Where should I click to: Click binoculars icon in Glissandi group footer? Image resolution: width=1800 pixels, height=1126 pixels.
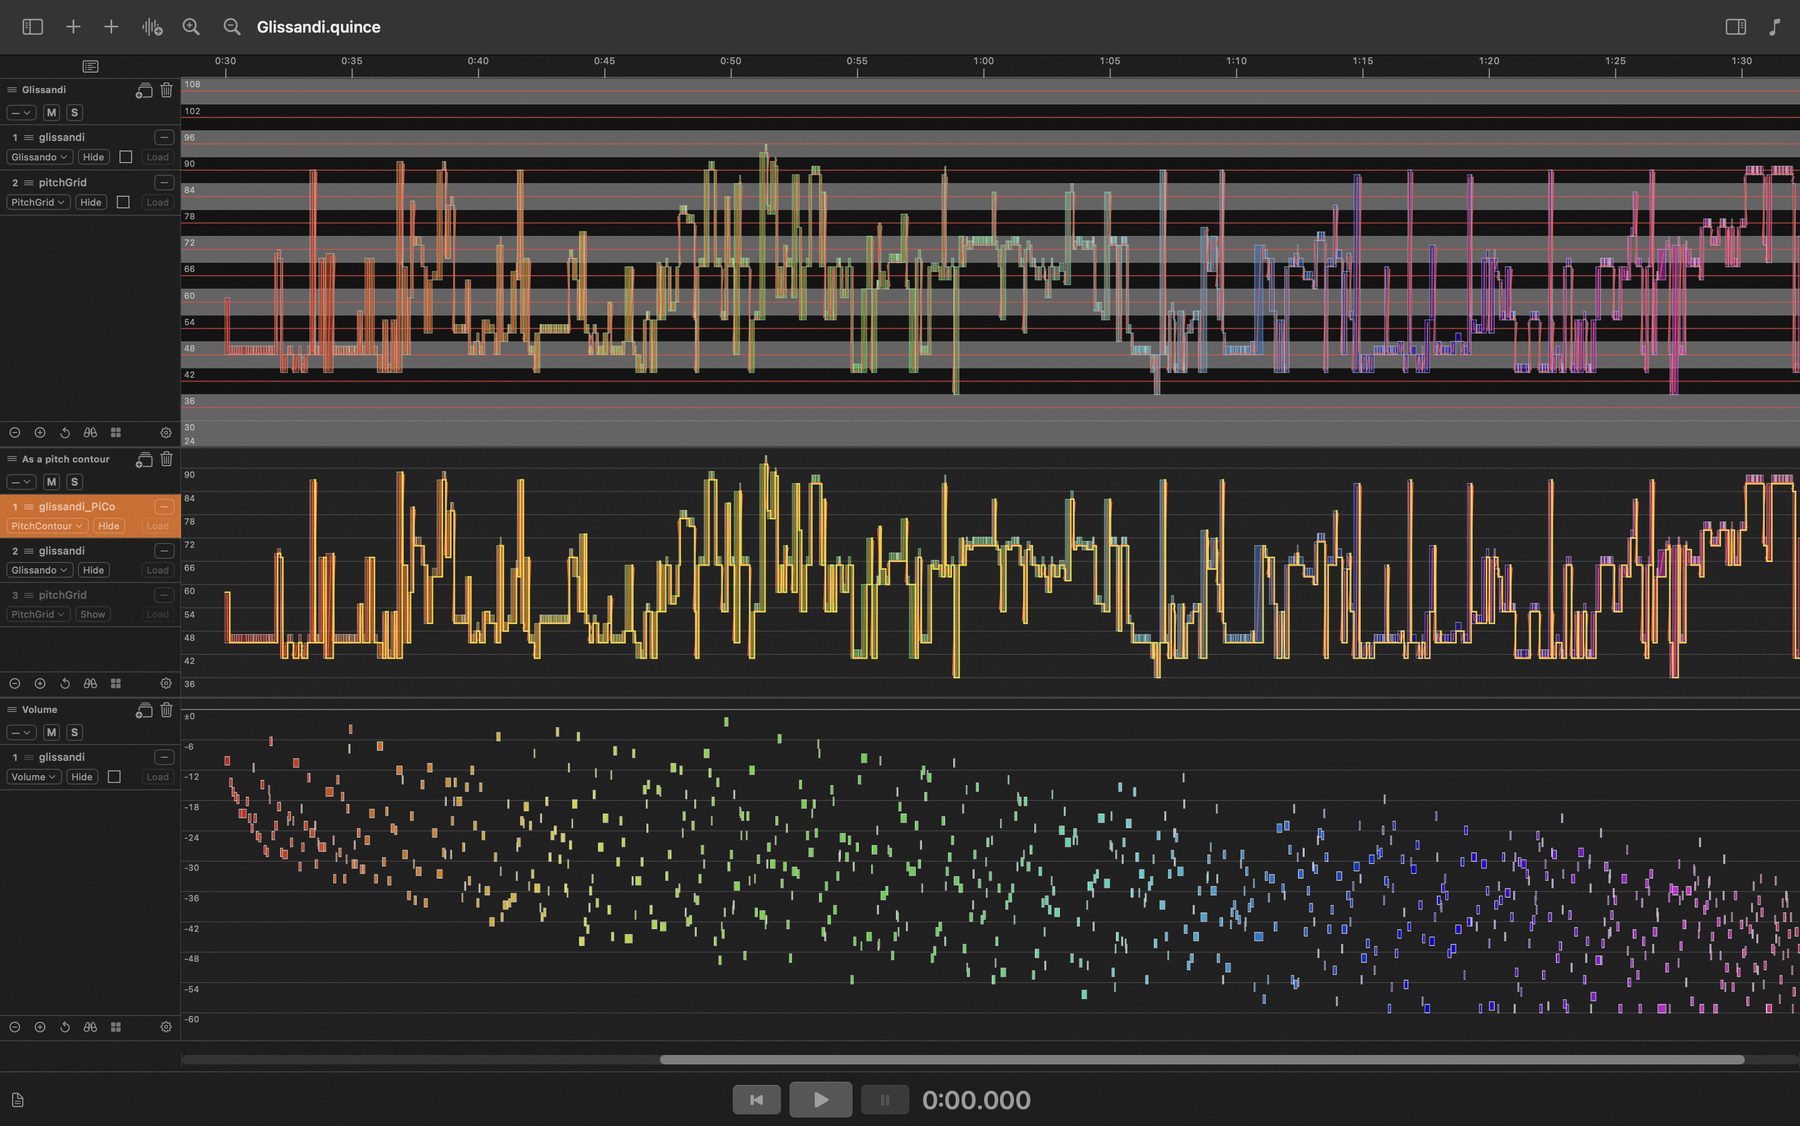pos(90,433)
